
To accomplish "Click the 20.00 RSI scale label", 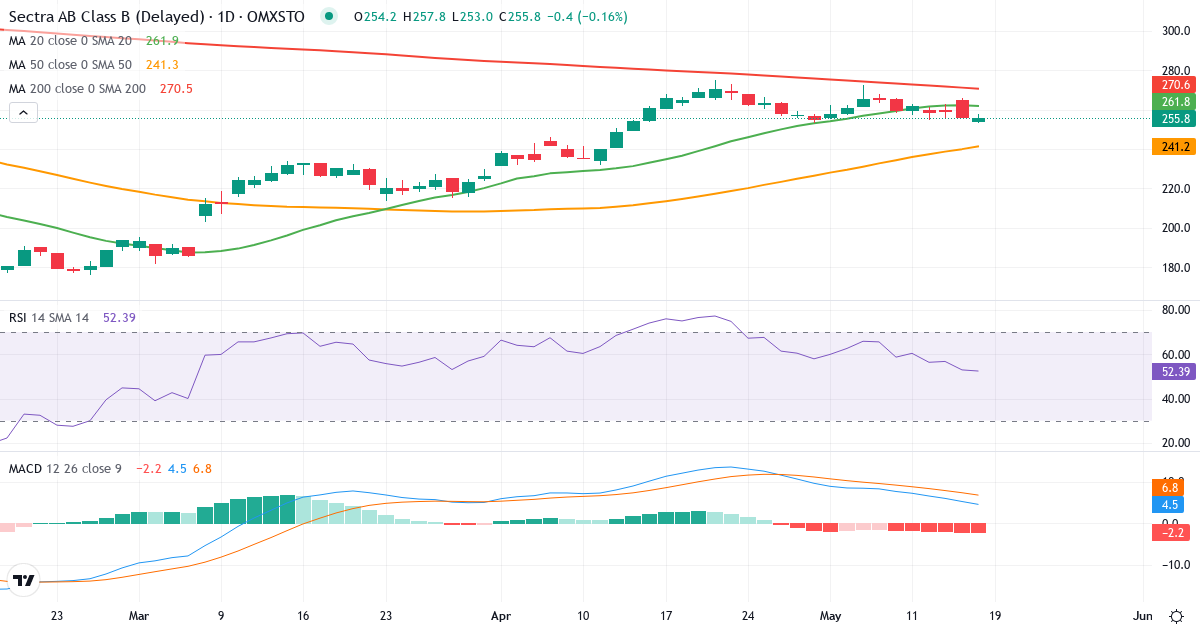I will [1174, 442].
